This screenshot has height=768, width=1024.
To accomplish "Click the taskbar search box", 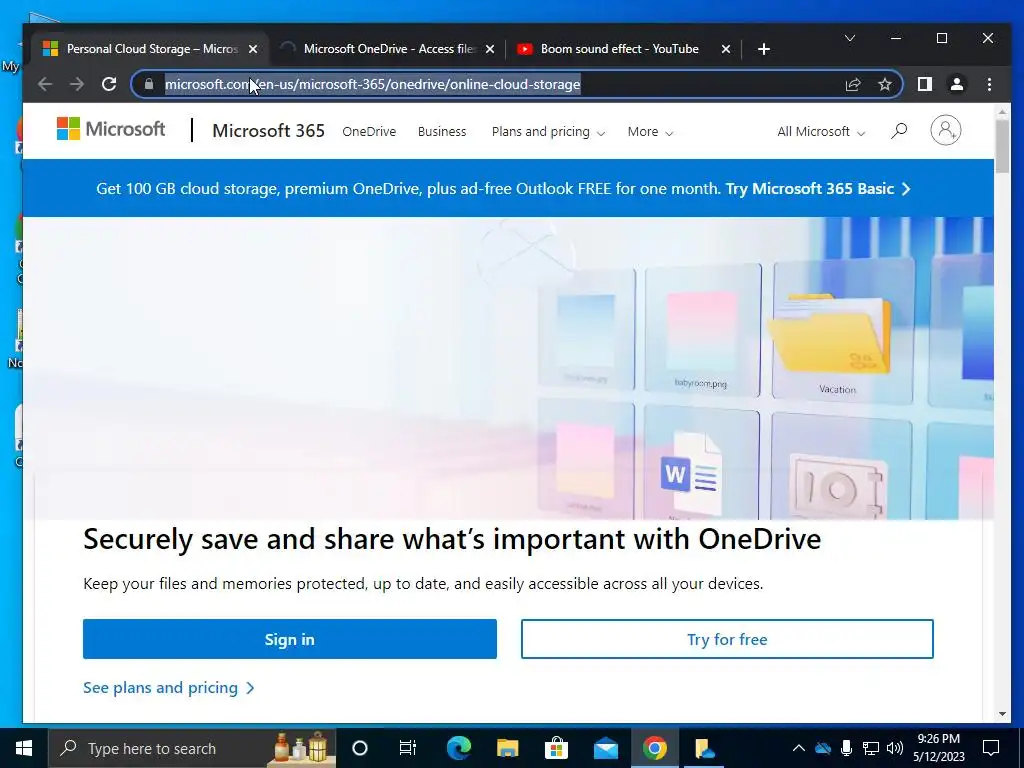I will [192, 748].
